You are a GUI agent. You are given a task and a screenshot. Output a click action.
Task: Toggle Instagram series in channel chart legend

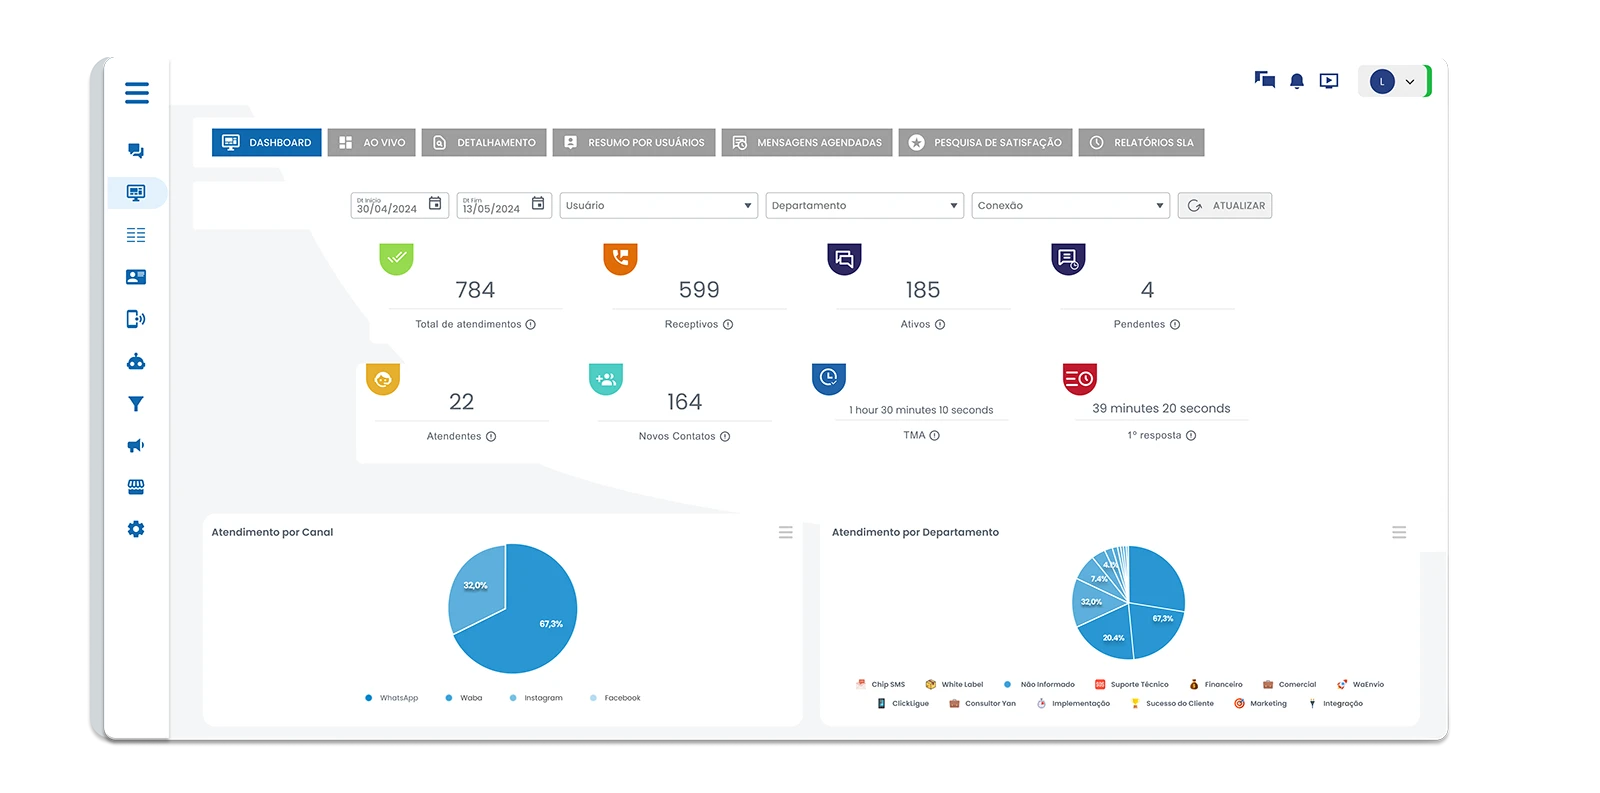tap(537, 698)
